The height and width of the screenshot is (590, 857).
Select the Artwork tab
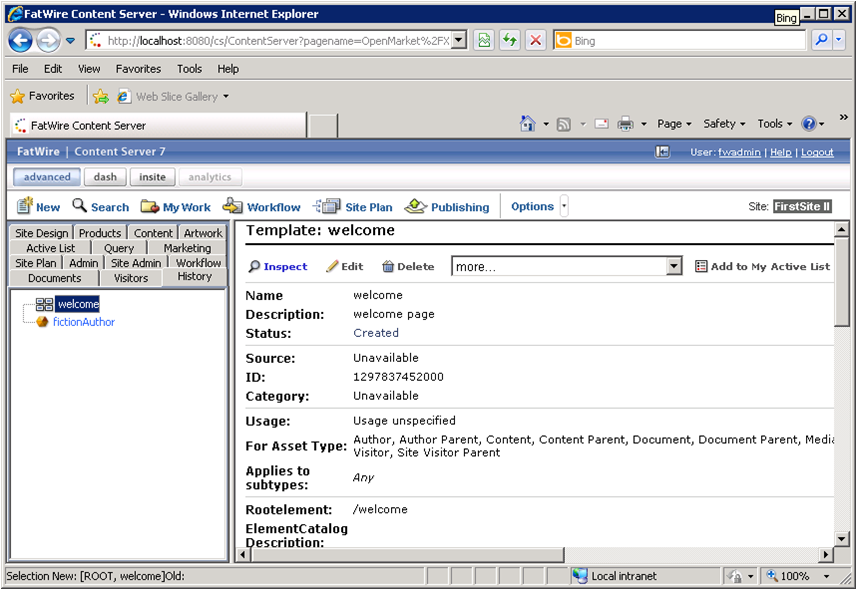[203, 233]
